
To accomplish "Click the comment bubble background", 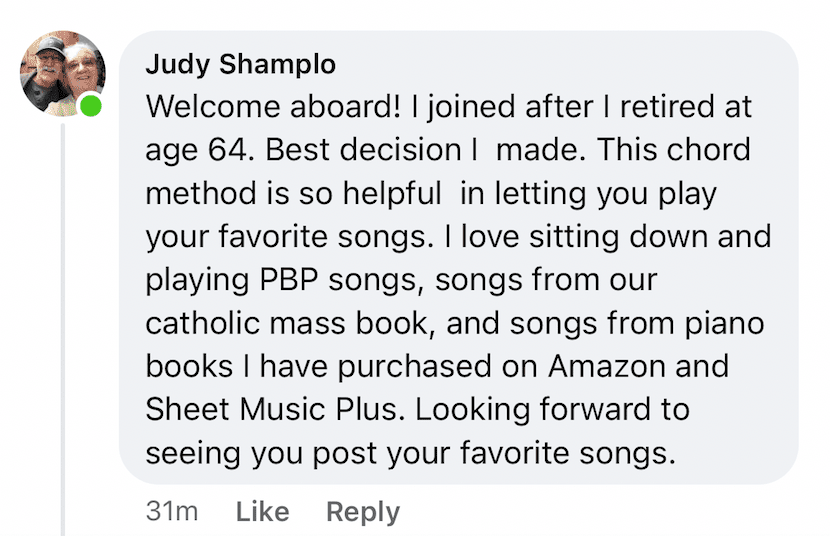I will coord(458,257).
